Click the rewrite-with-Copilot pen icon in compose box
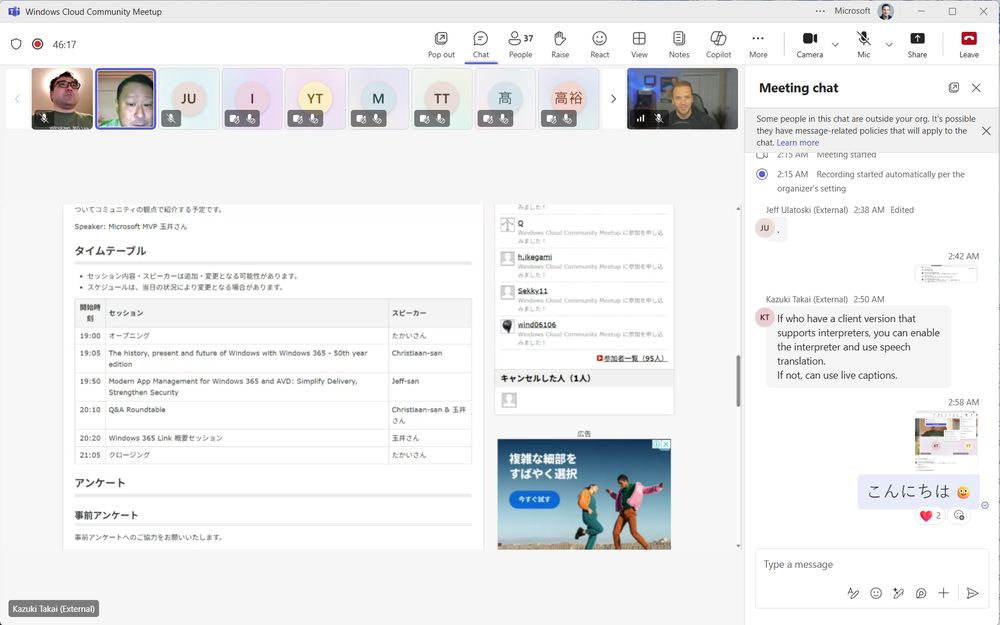Viewport: 1000px width, 625px height. (898, 593)
